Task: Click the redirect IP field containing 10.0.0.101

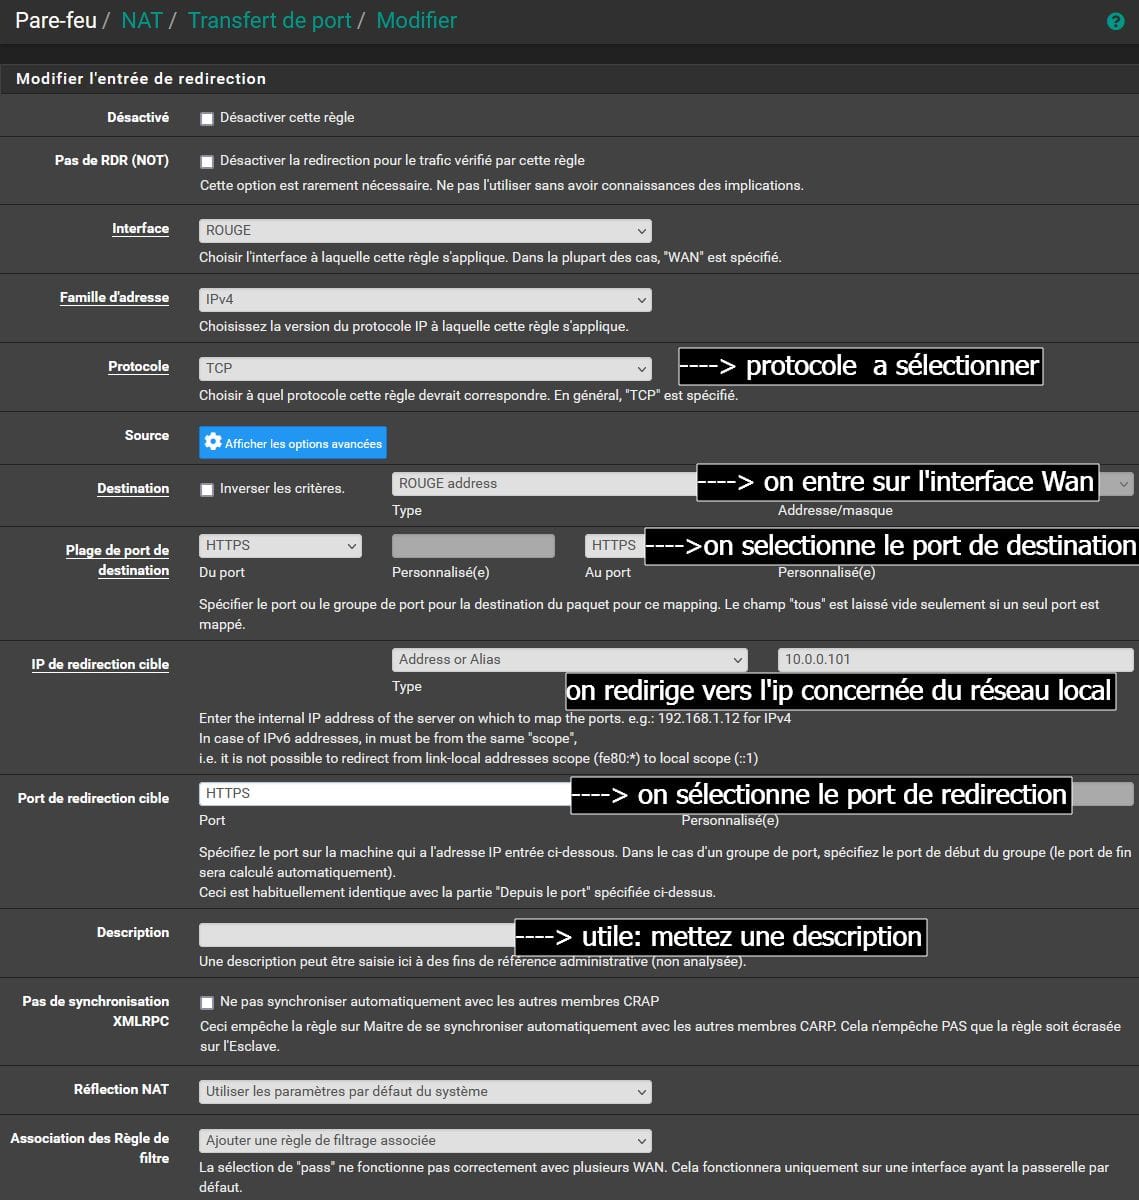Action: point(955,659)
